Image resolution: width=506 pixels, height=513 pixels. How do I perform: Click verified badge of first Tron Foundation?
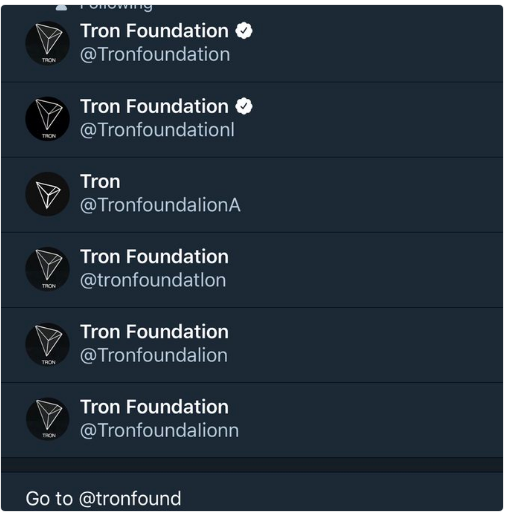[x=244, y=31]
